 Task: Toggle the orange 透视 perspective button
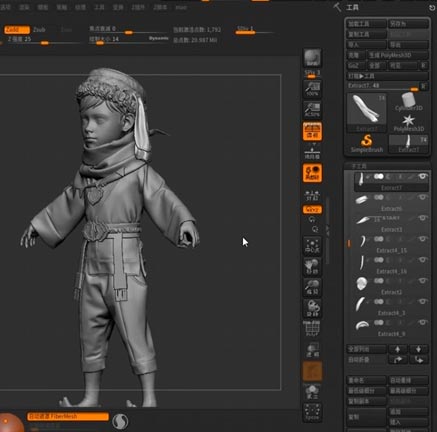tap(312, 131)
